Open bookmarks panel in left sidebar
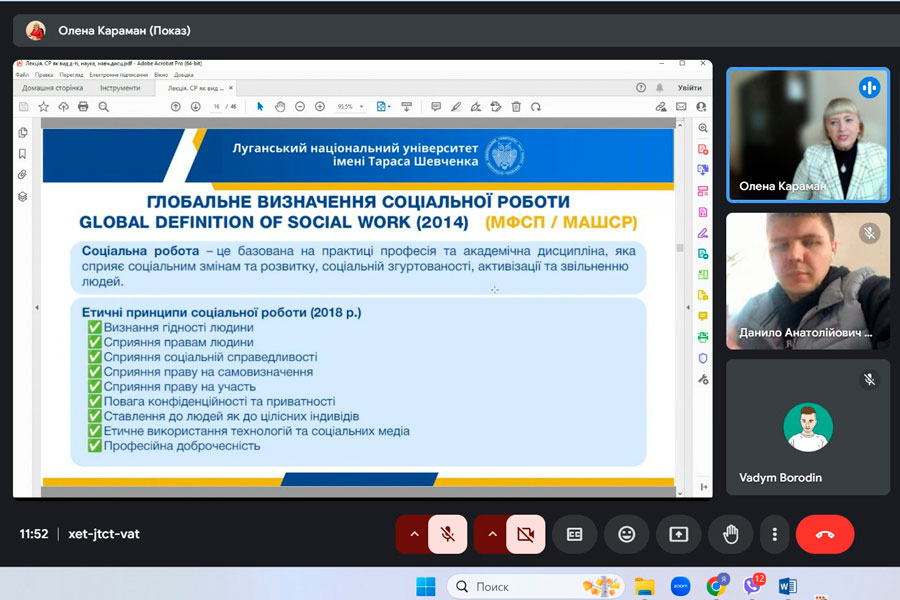The height and width of the screenshot is (600, 900). pyautogui.click(x=23, y=154)
